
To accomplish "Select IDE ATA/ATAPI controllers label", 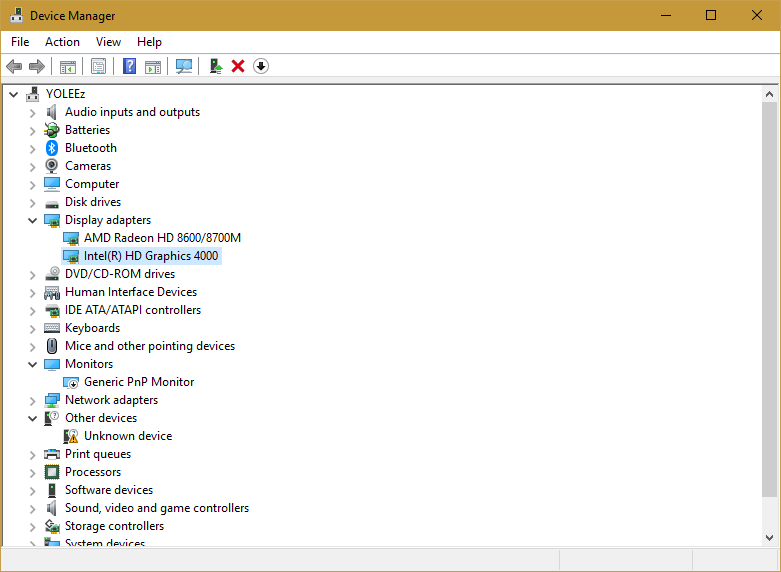I will (133, 310).
